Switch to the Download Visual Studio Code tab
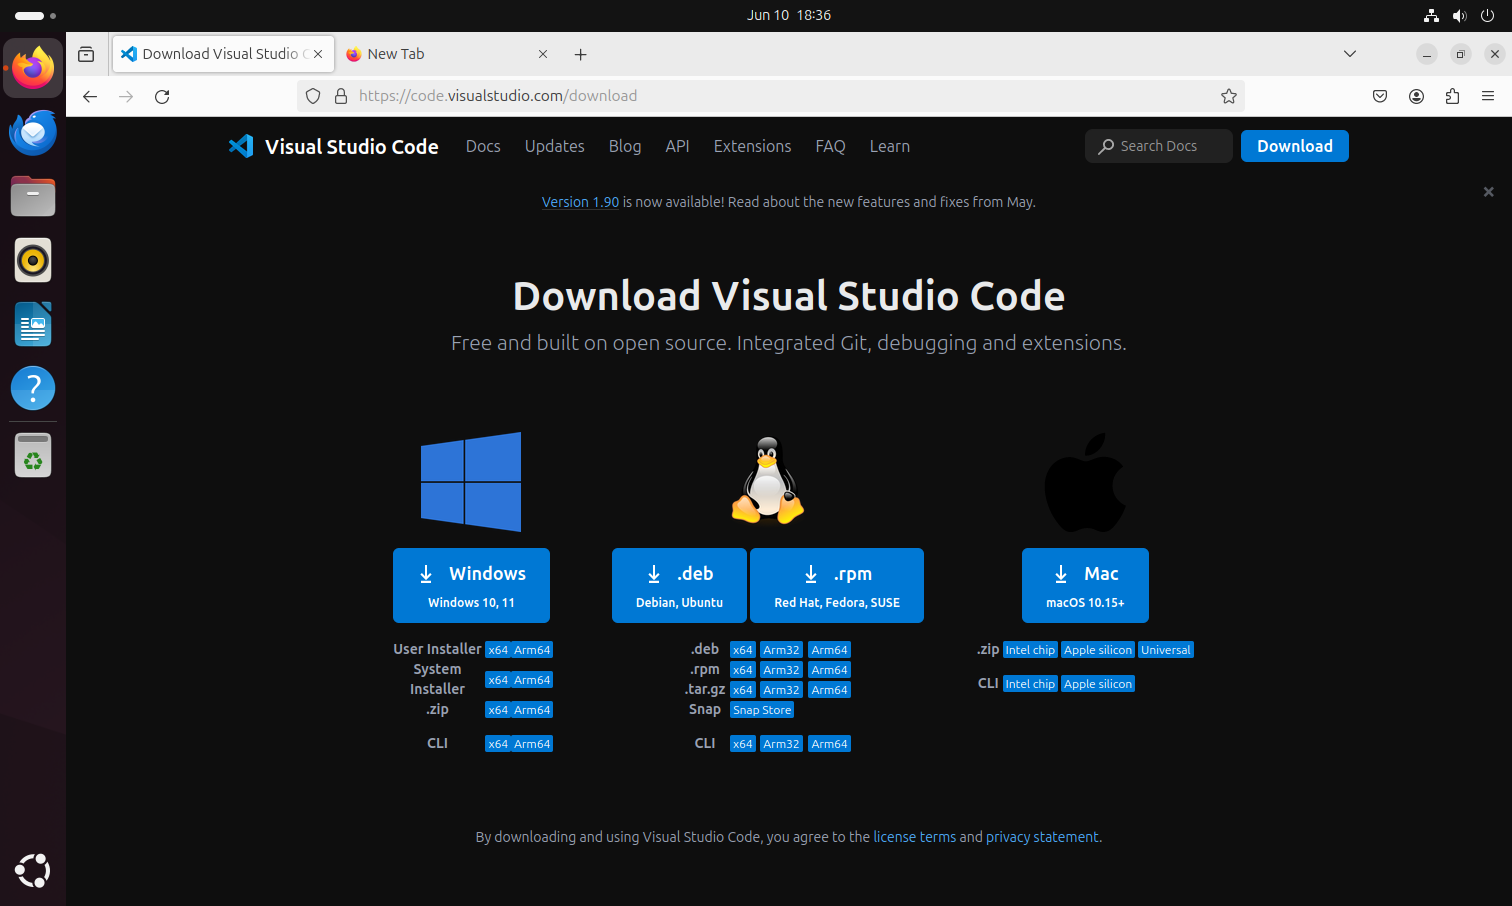This screenshot has width=1512, height=906. pyautogui.click(x=223, y=54)
